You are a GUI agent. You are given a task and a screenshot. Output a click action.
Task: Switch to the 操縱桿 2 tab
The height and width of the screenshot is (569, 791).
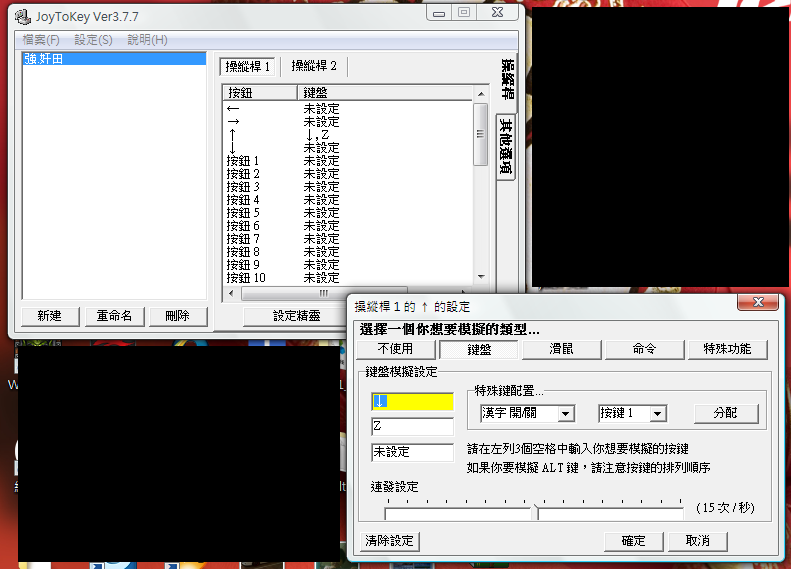314,66
